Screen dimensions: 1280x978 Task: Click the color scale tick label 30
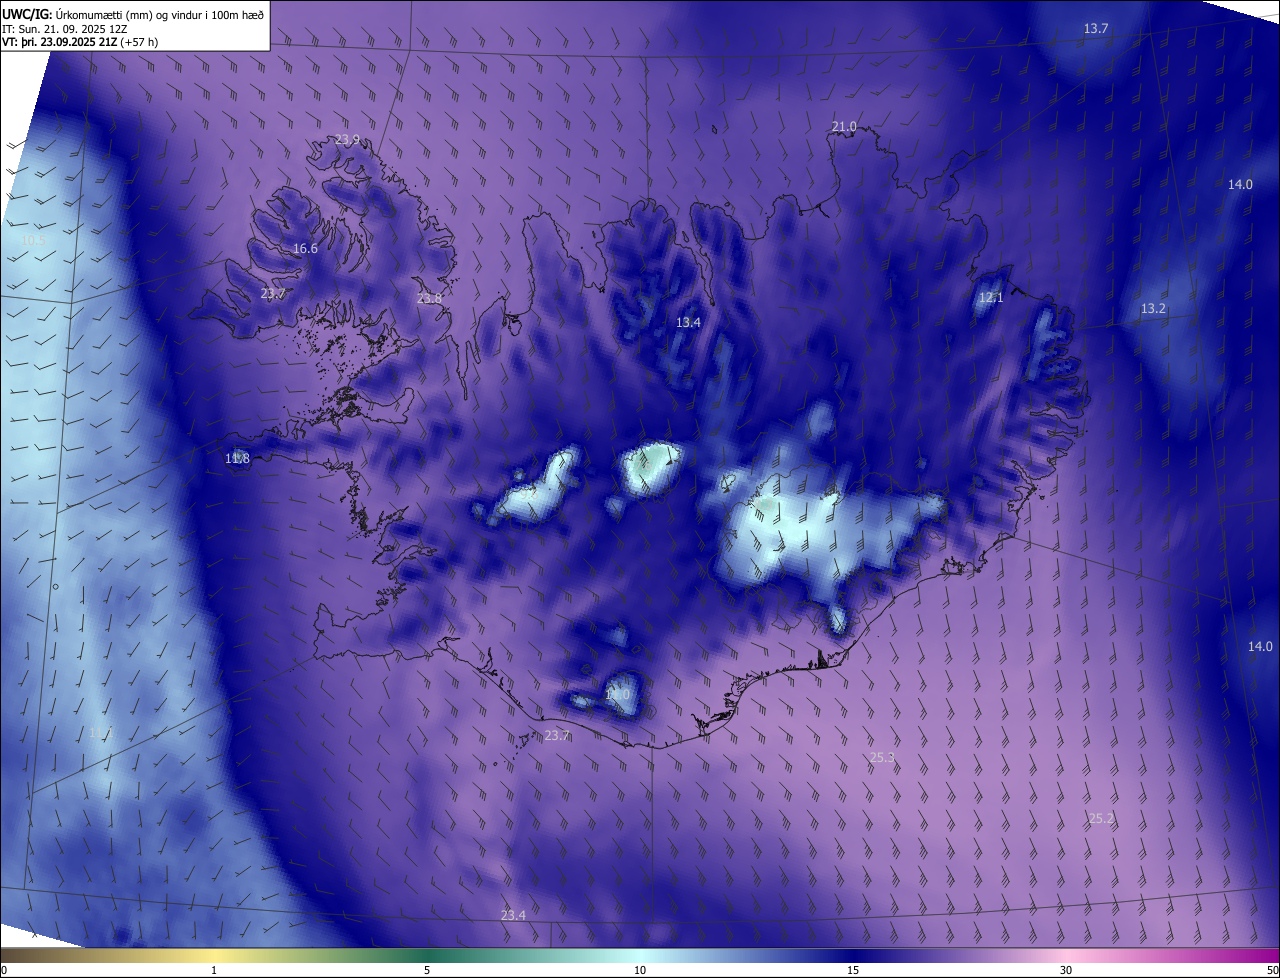[x=1066, y=970]
